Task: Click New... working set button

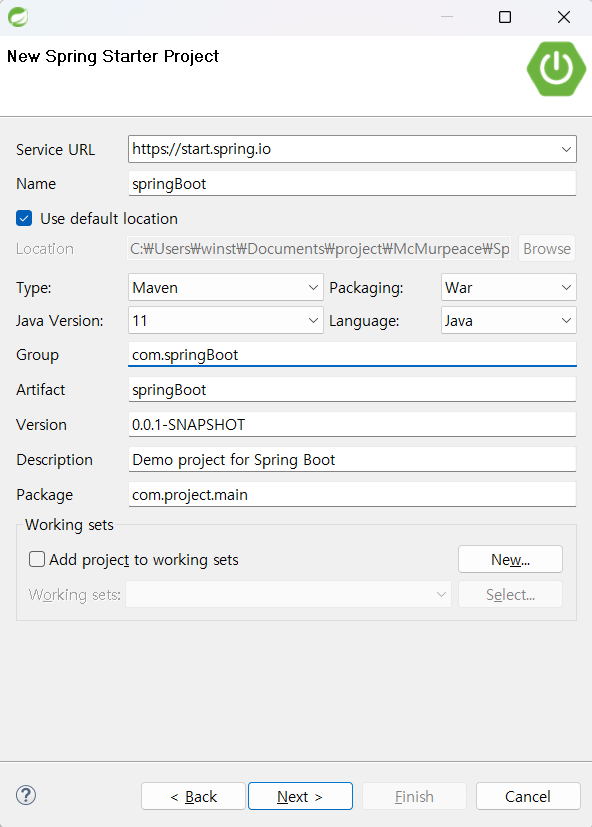Action: click(510, 559)
